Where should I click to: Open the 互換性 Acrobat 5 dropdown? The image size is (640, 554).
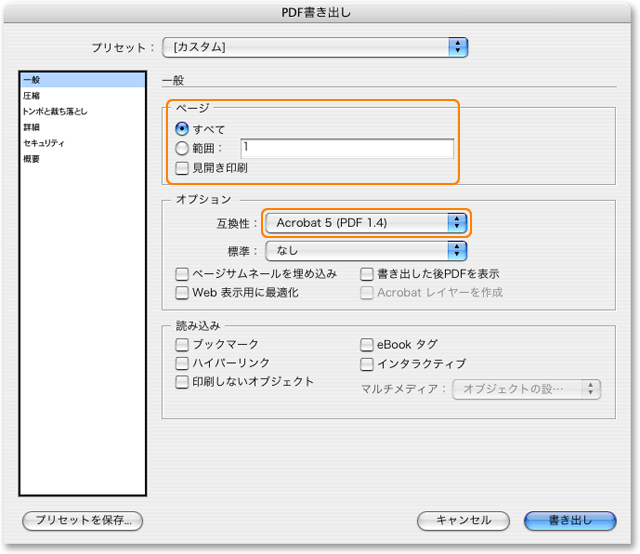click(x=366, y=222)
